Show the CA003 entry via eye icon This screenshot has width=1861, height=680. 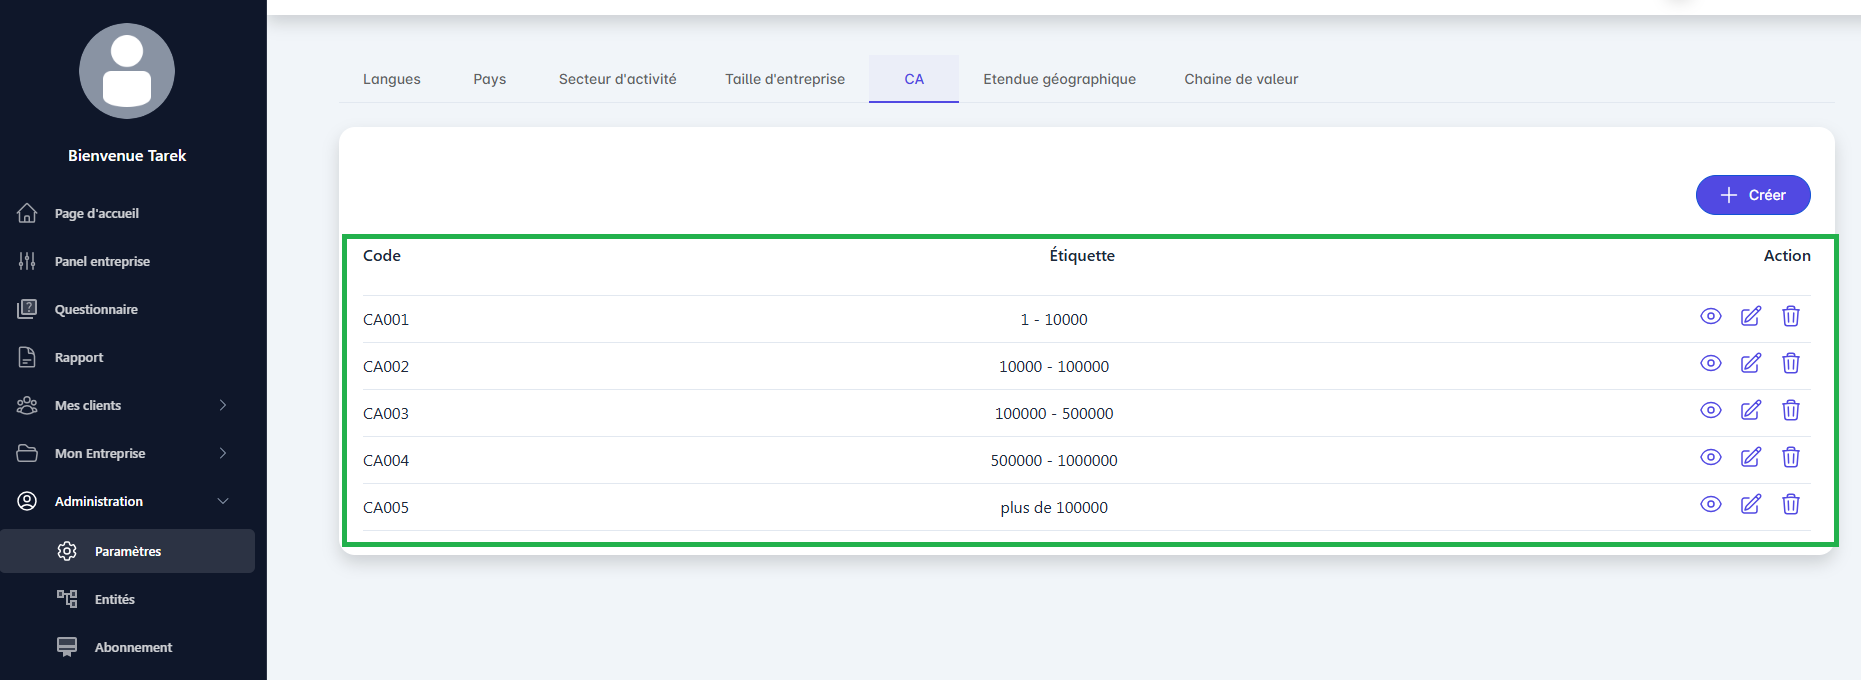[1710, 411]
